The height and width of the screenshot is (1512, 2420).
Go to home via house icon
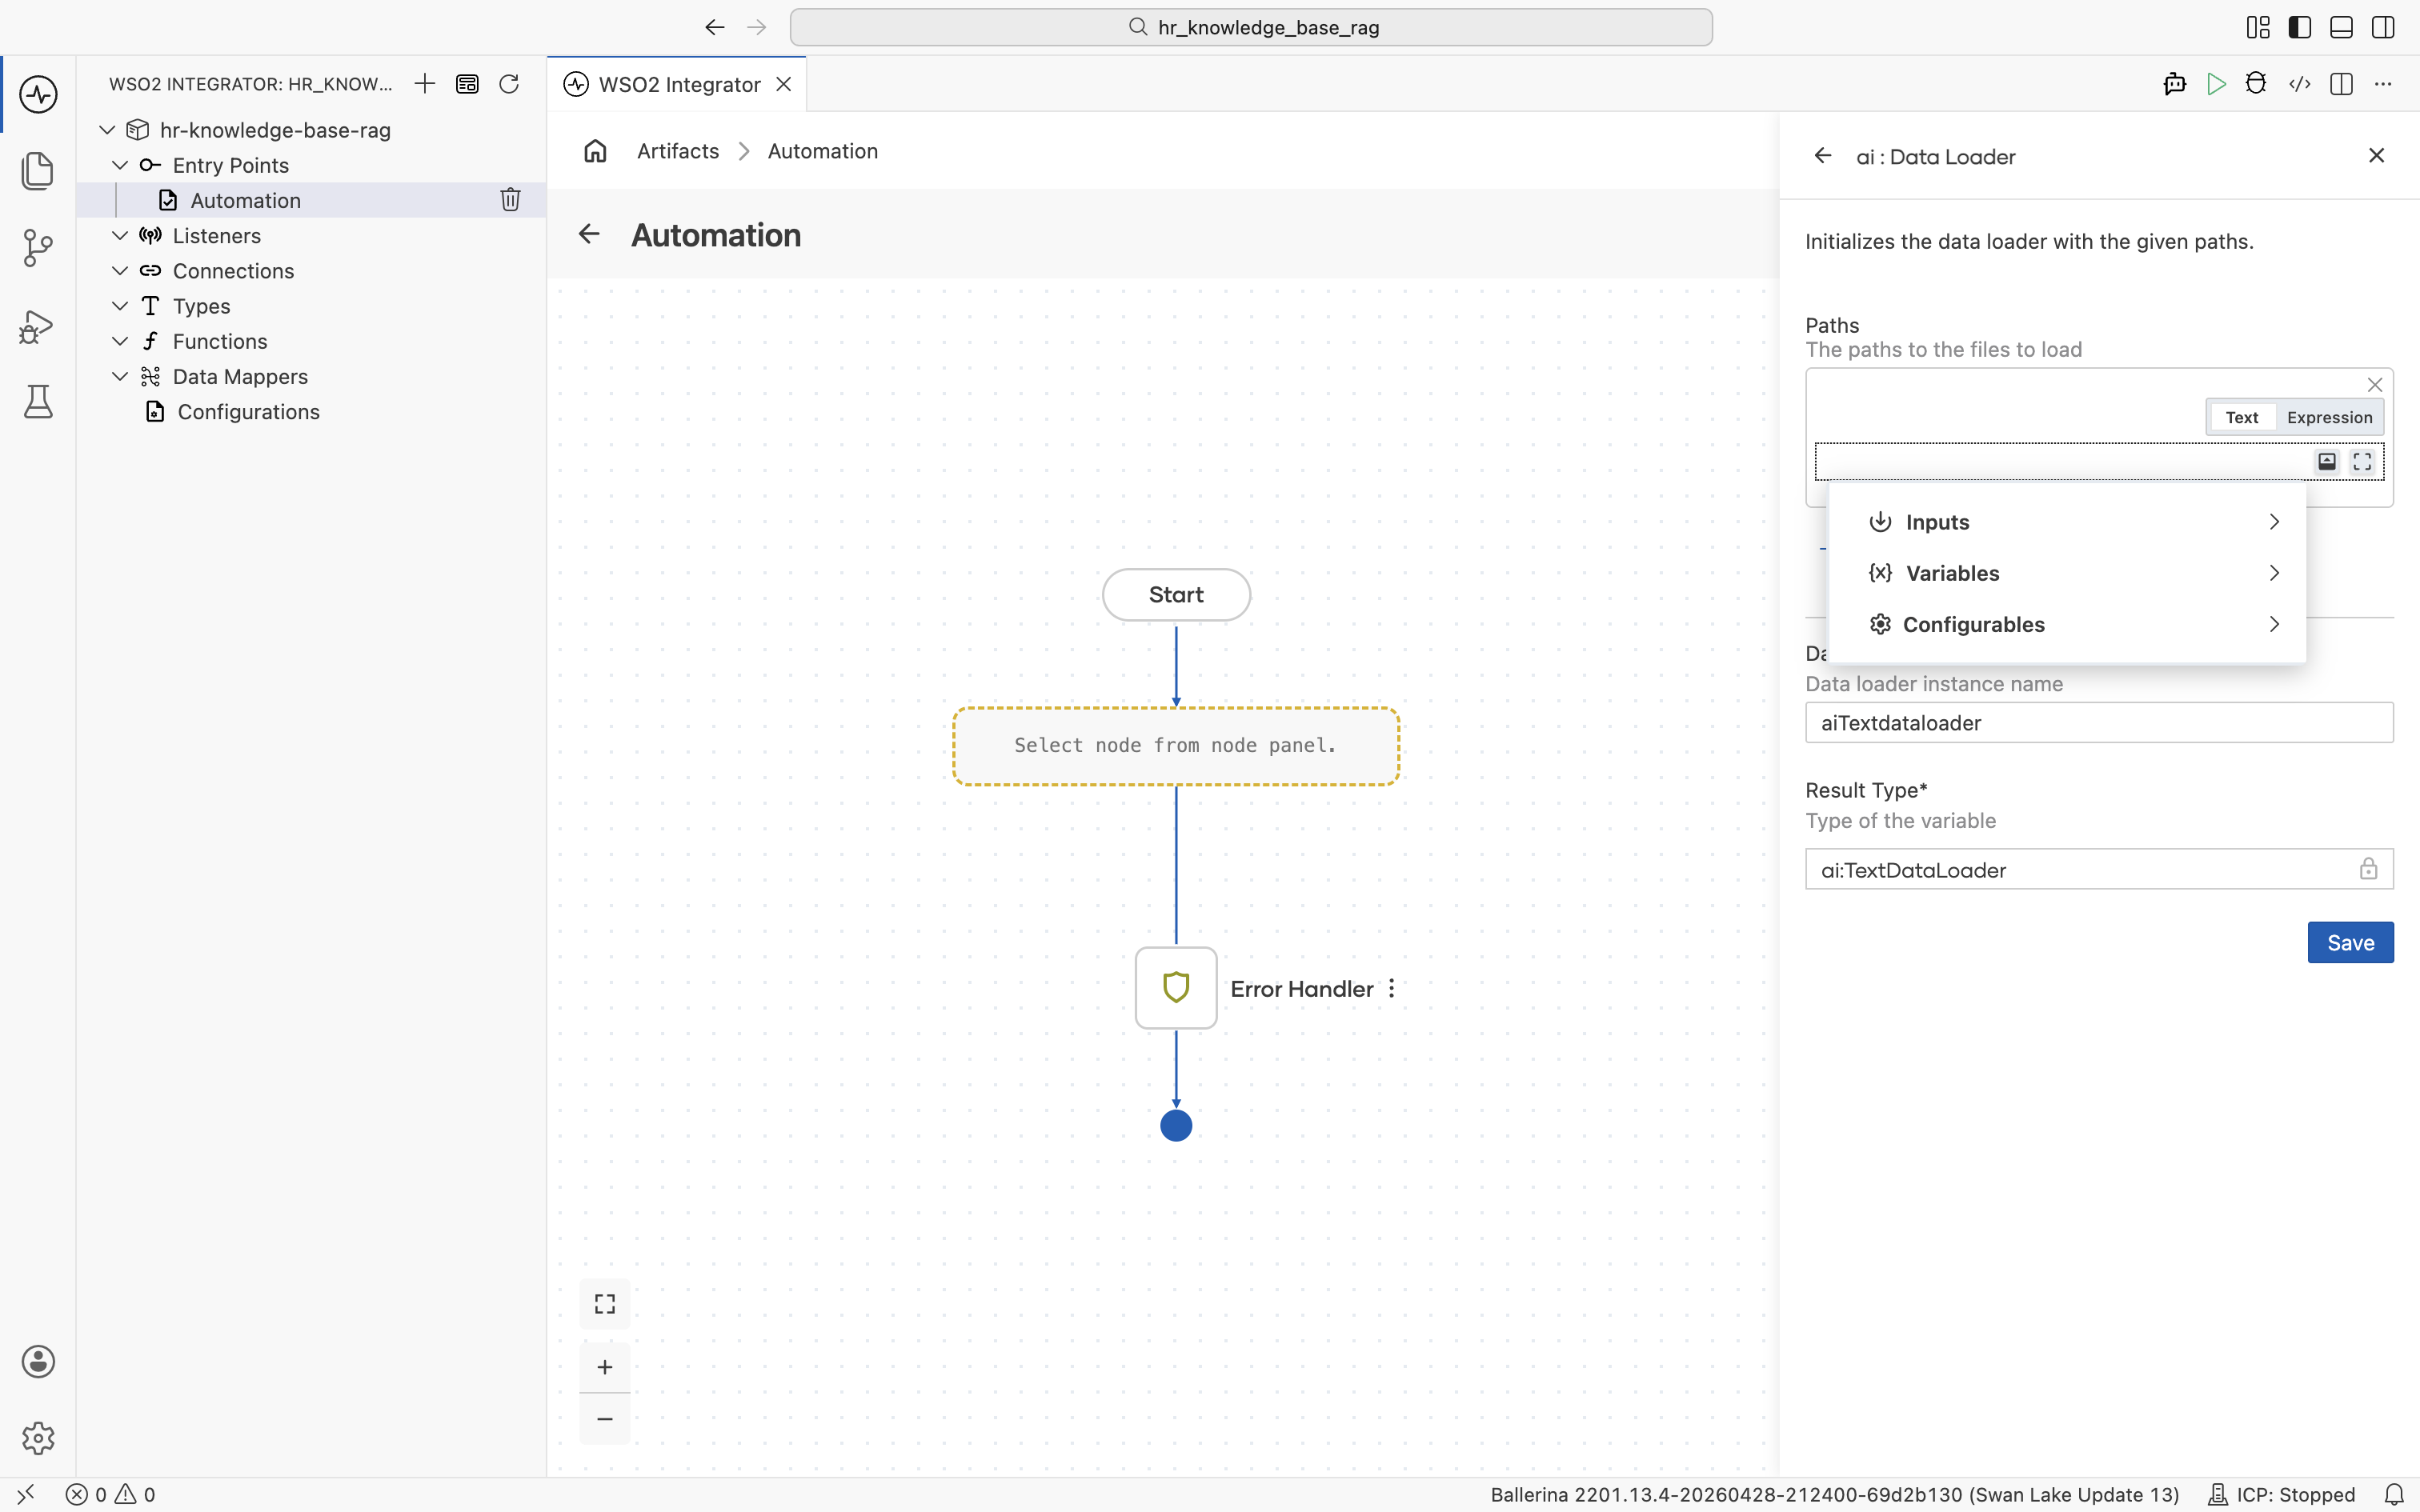click(x=595, y=151)
